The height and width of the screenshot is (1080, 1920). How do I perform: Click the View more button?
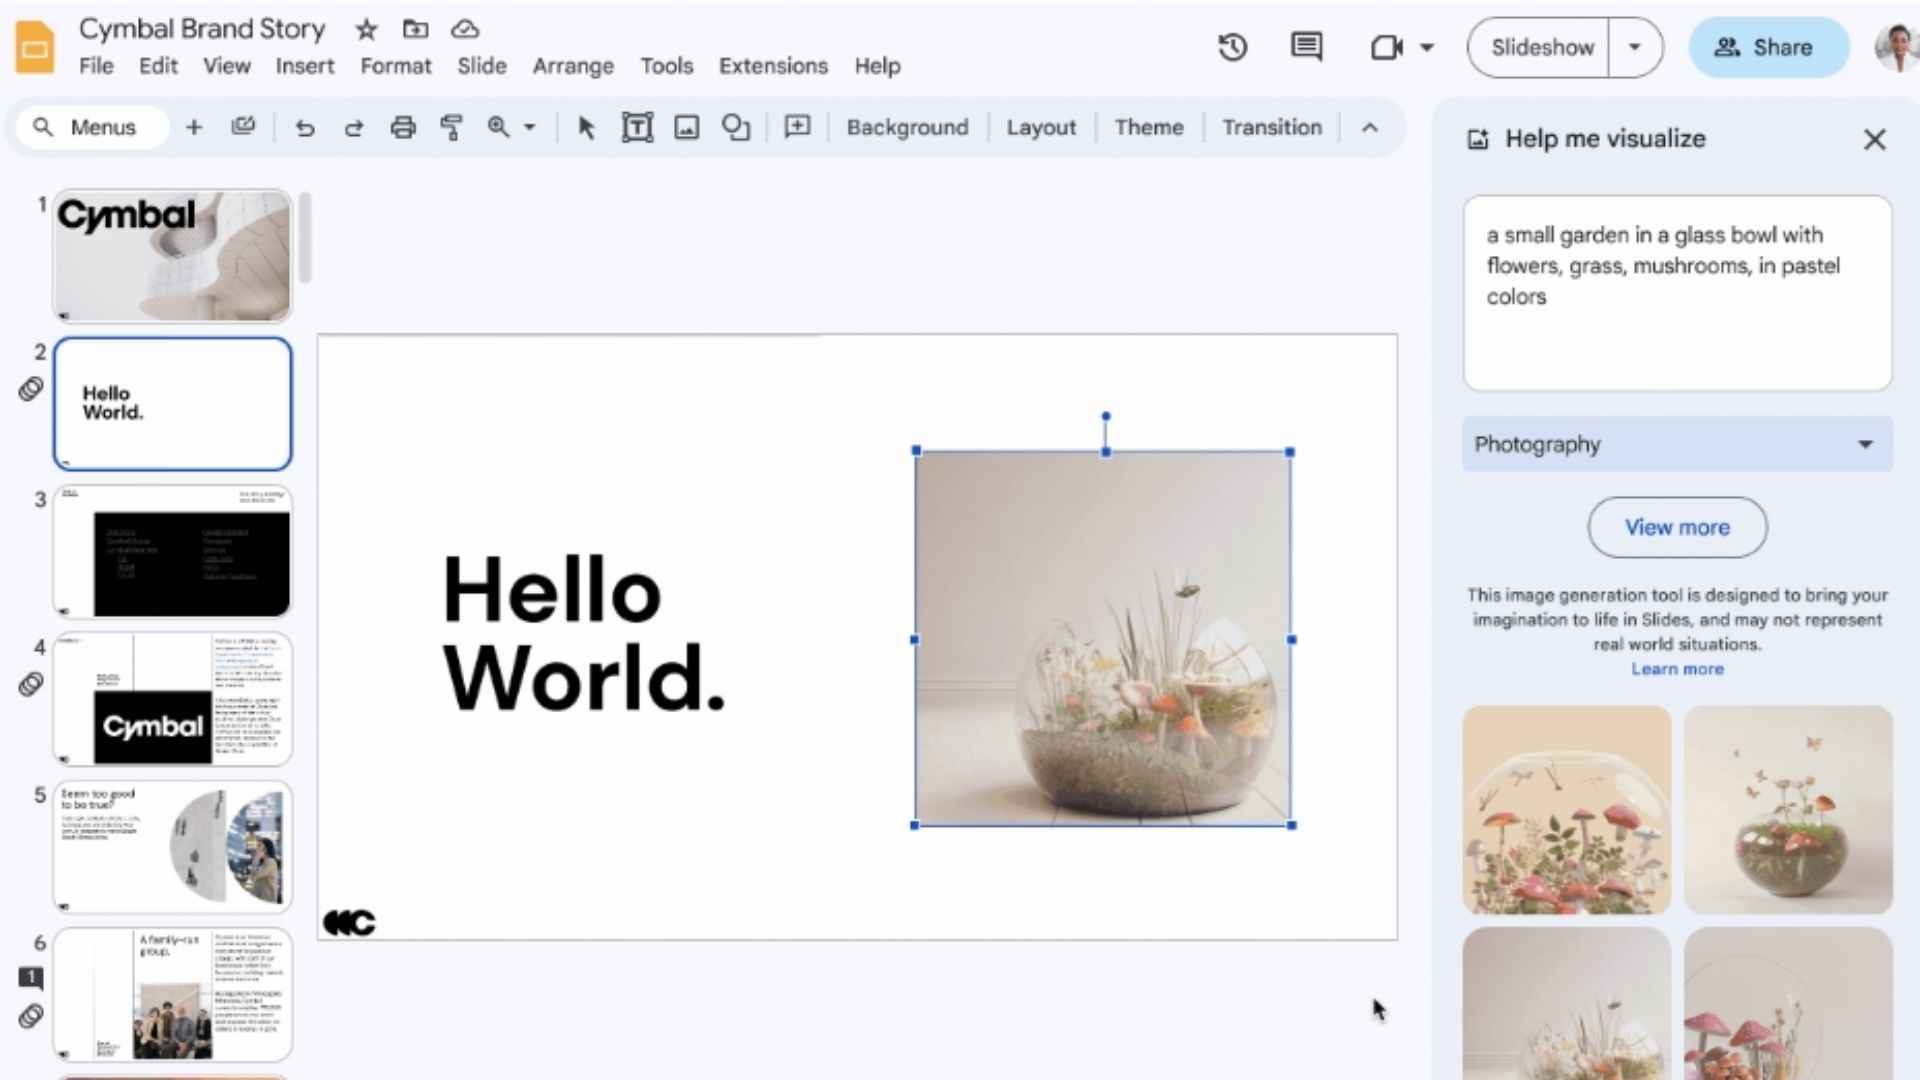1677,526
